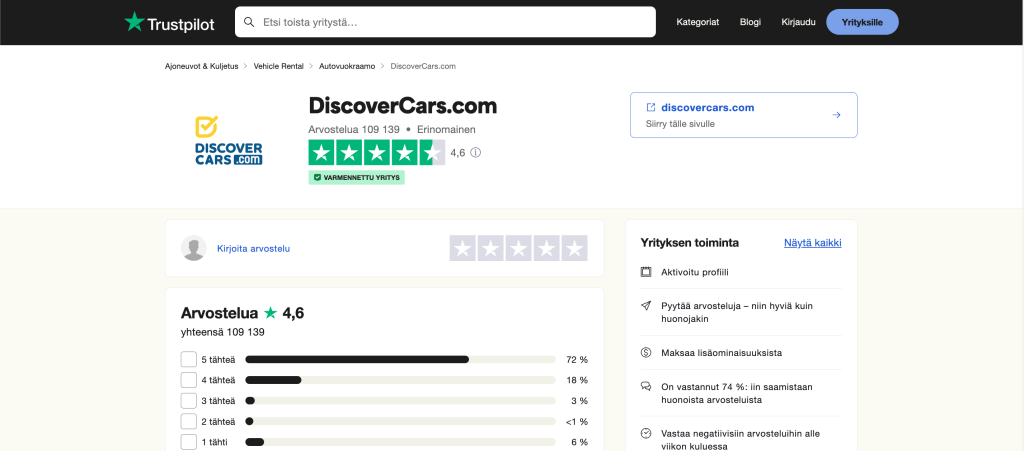Click DiscoverCars.com breadcrumb text
This screenshot has height=451, width=1024.
pyautogui.click(x=423, y=66)
